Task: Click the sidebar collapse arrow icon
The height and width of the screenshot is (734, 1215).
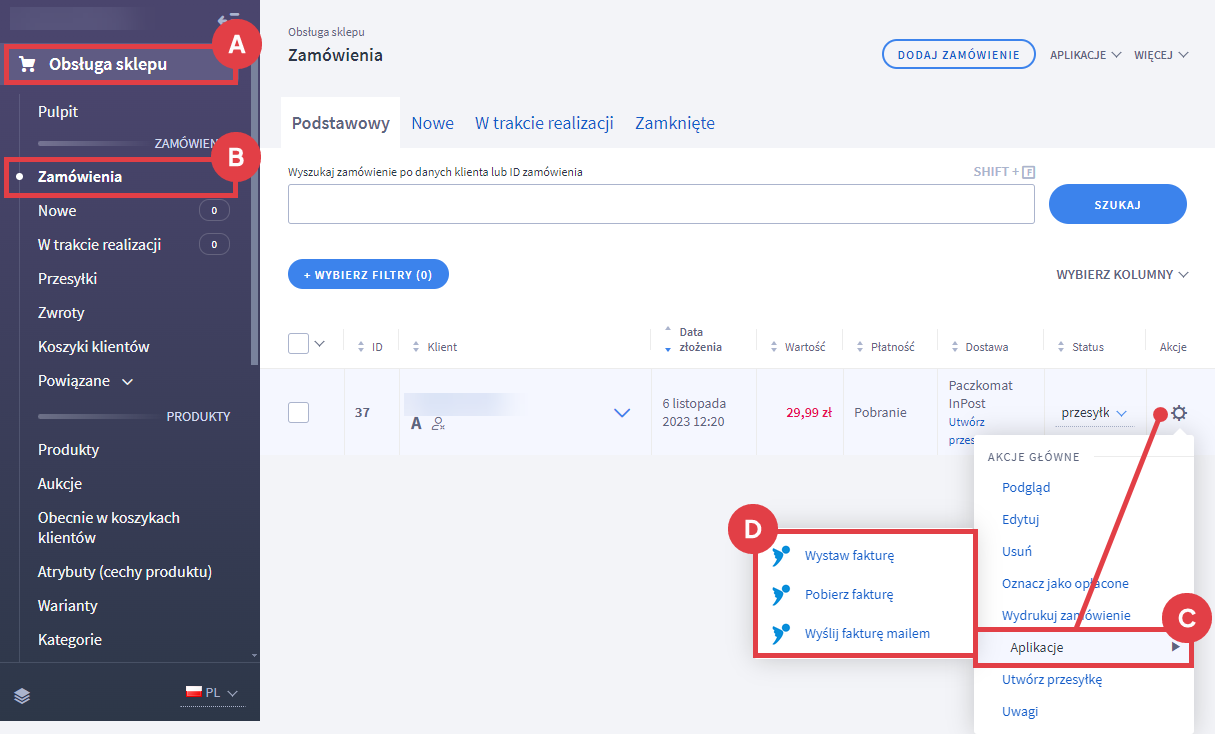Action: coord(228,19)
